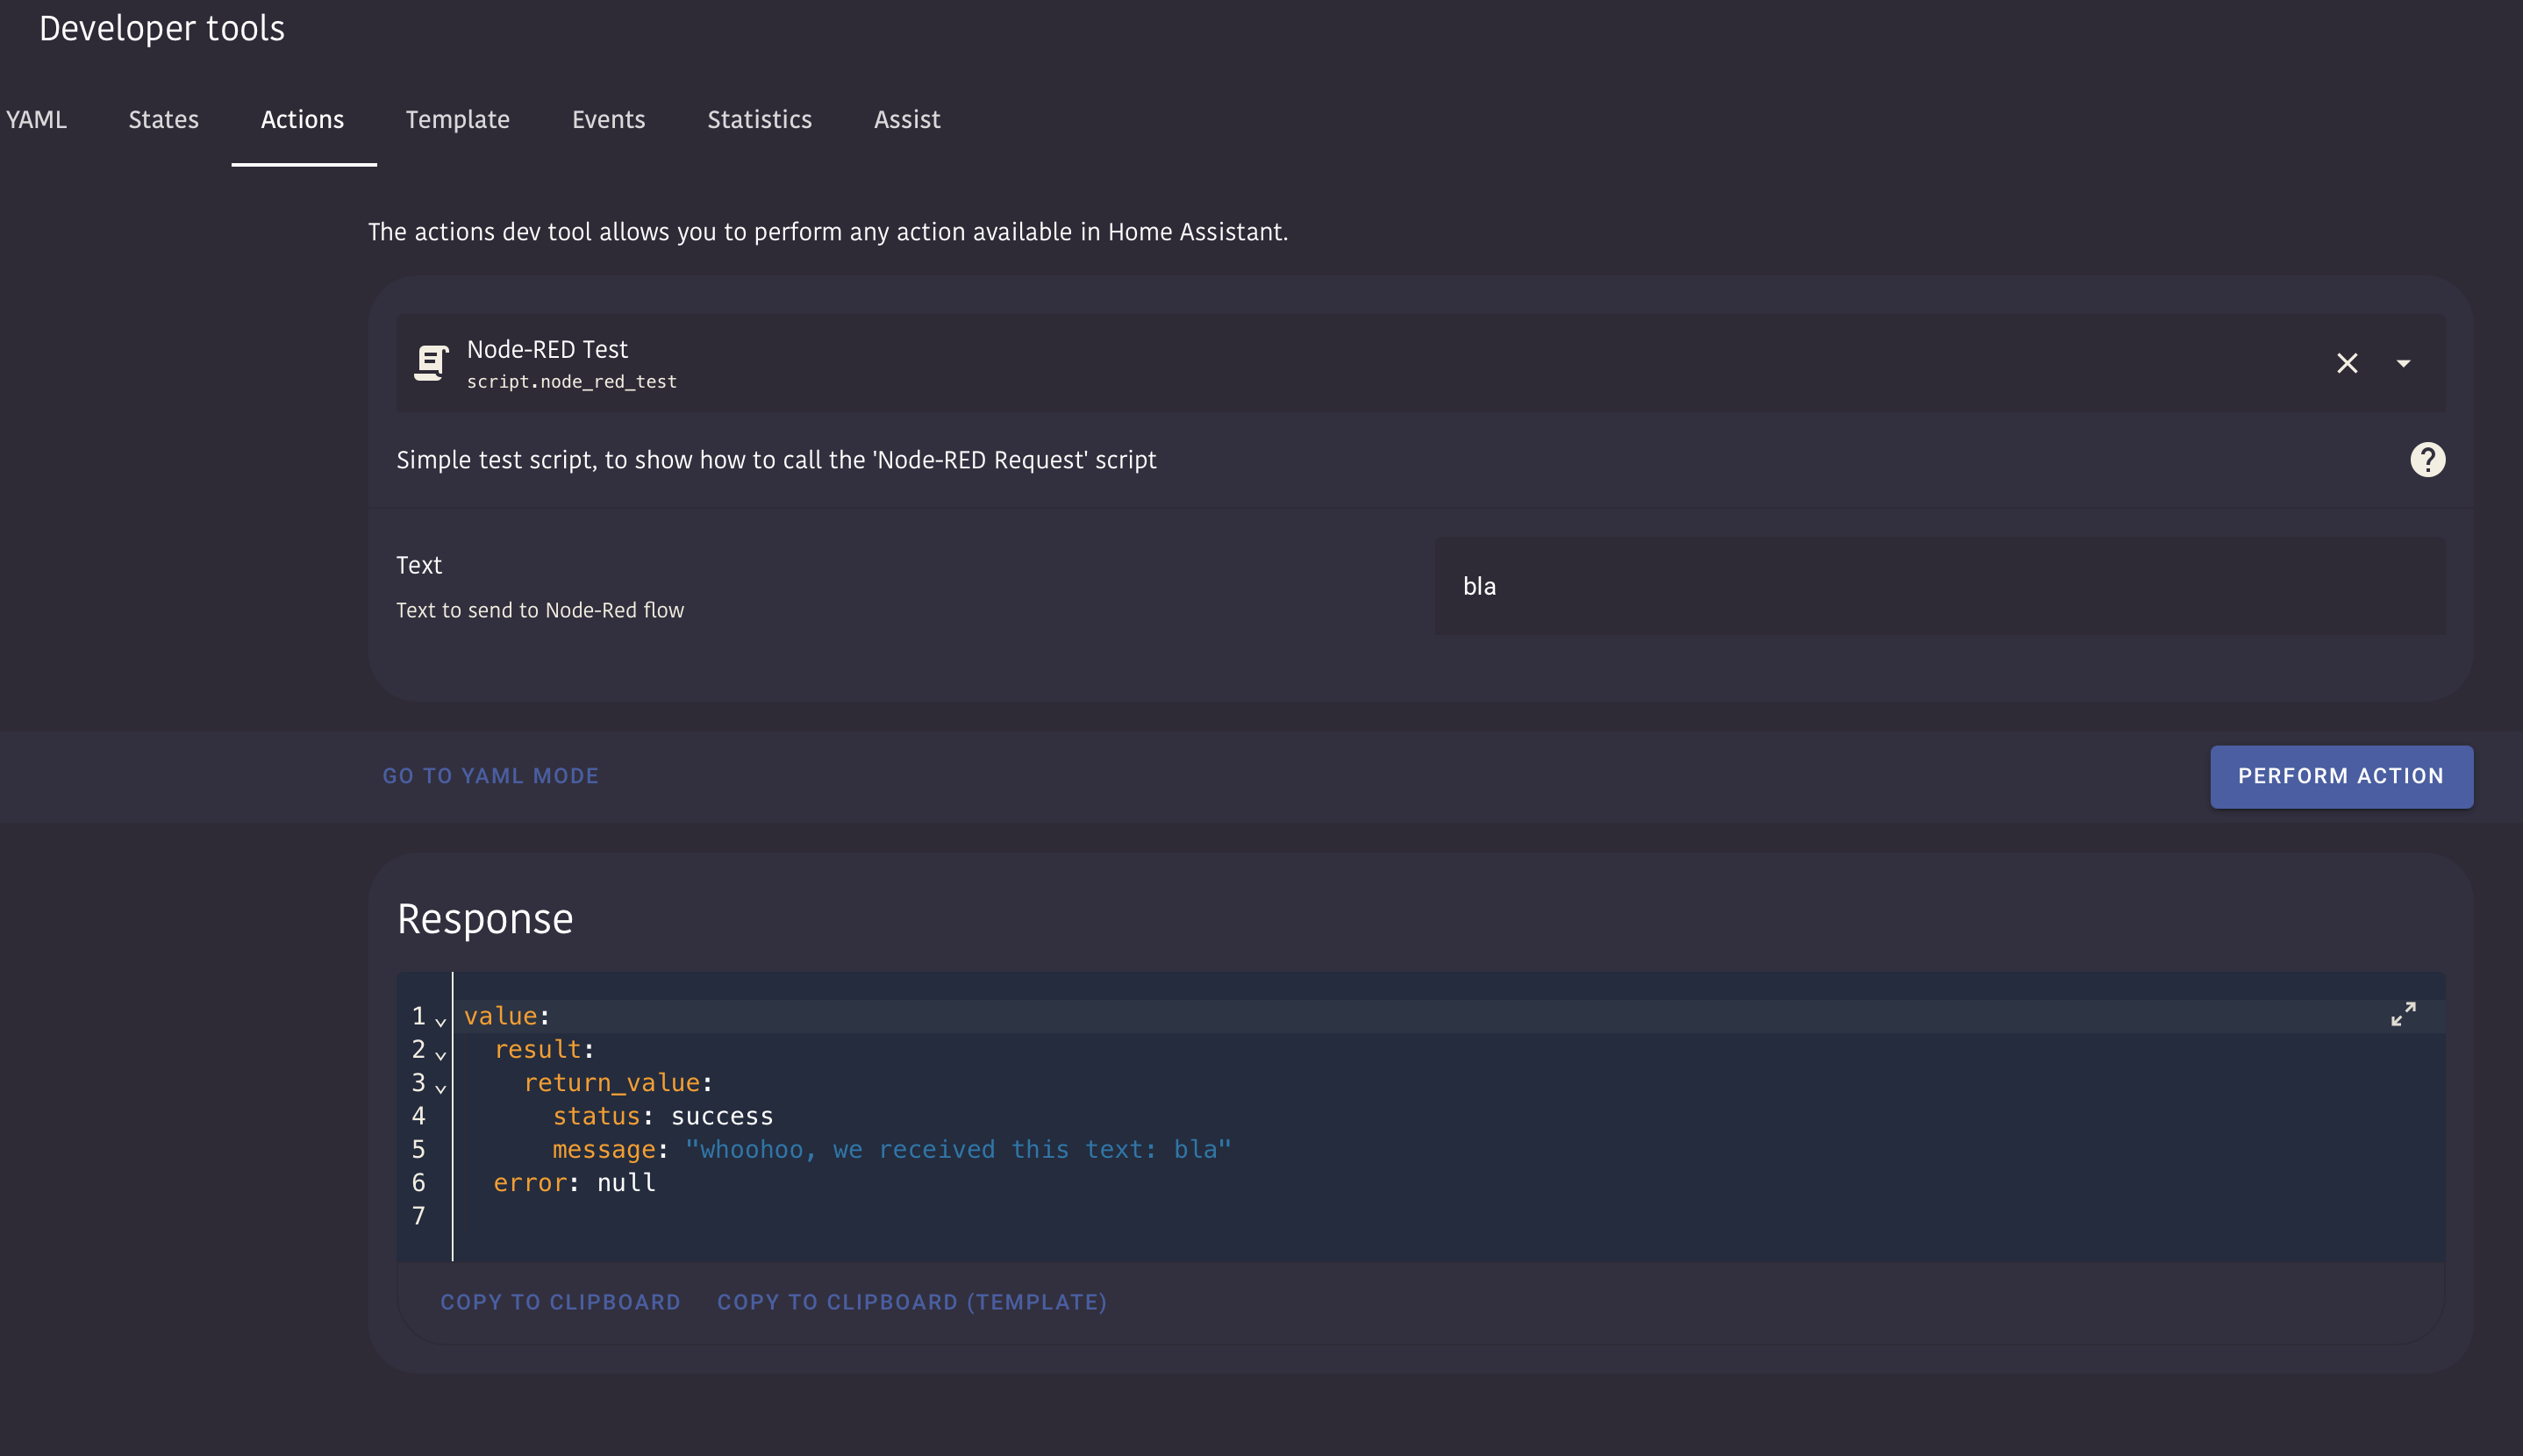2523x1456 pixels.
Task: Click the whoohoo message string in response
Action: 958,1149
